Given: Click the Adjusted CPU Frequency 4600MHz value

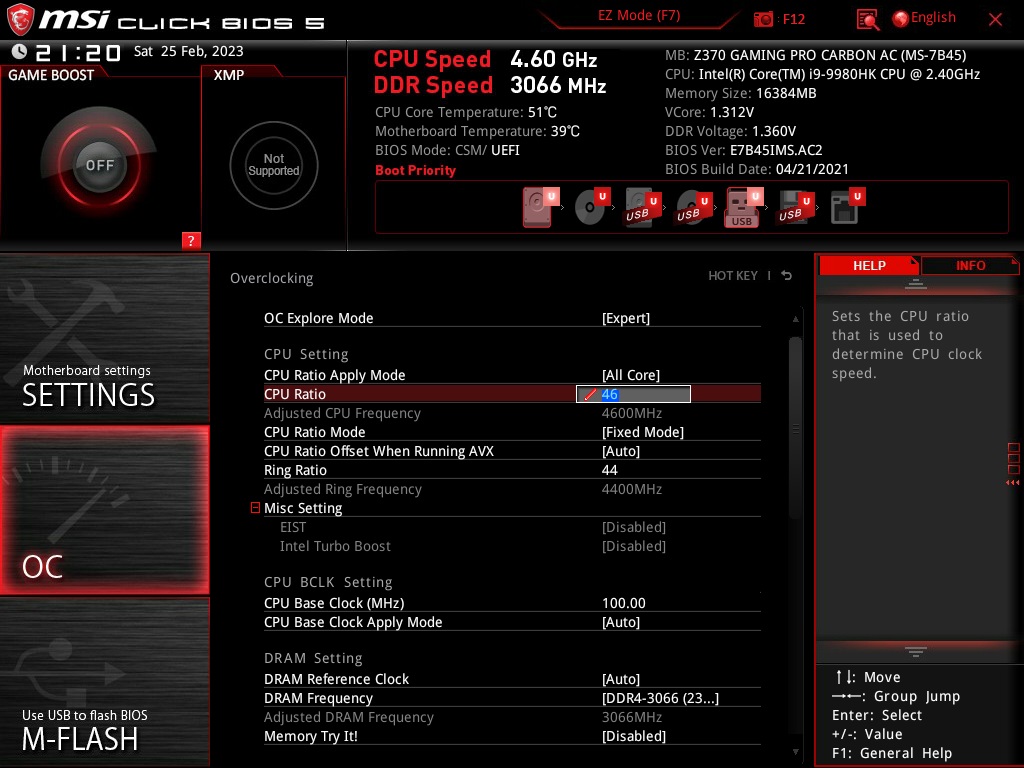Looking at the screenshot, I should 632,413.
